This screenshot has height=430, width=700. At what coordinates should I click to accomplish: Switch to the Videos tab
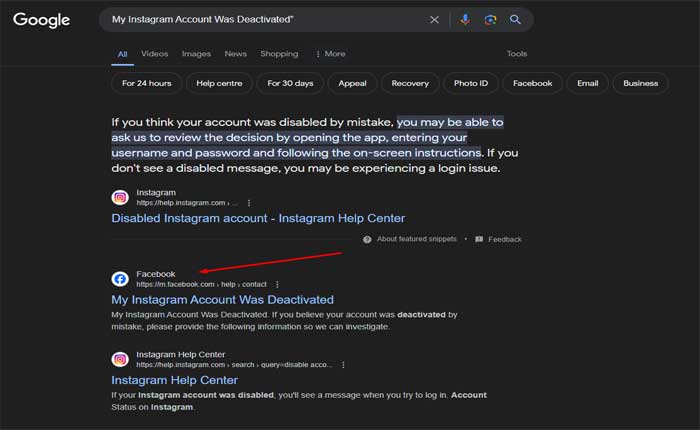(x=154, y=54)
